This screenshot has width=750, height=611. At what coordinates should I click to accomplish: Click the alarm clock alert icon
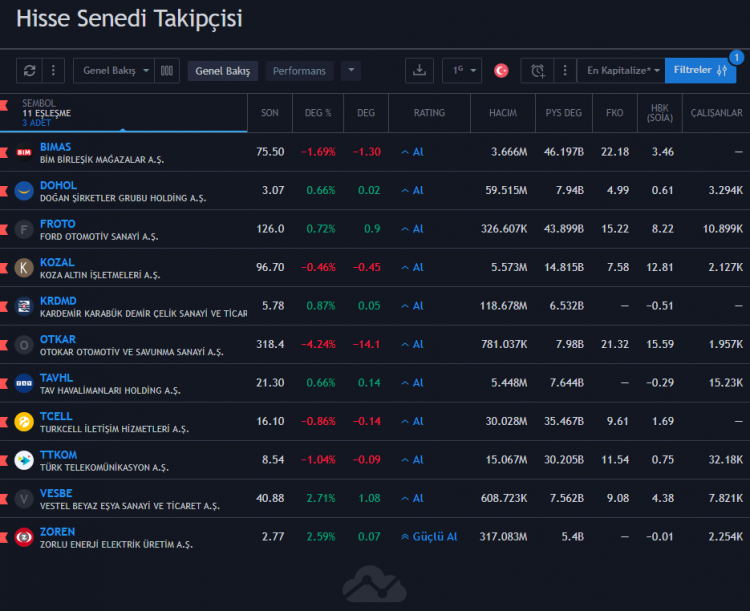click(x=537, y=71)
